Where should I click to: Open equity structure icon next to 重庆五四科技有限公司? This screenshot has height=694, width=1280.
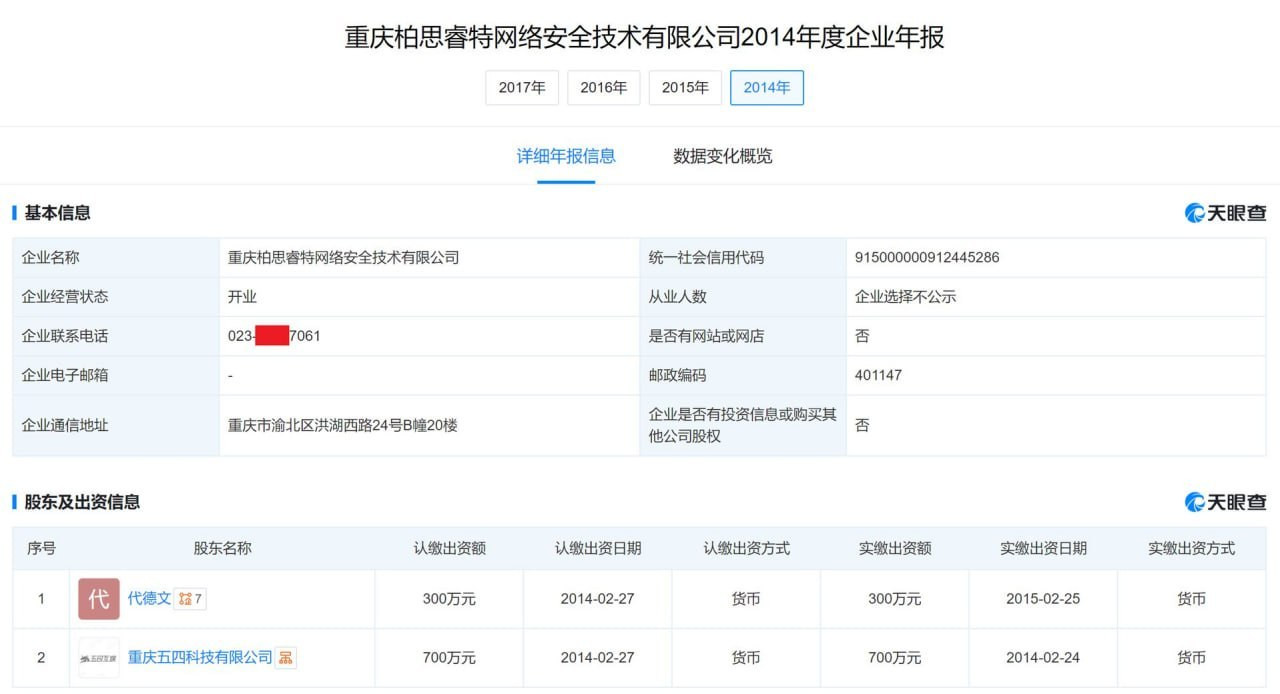point(287,658)
